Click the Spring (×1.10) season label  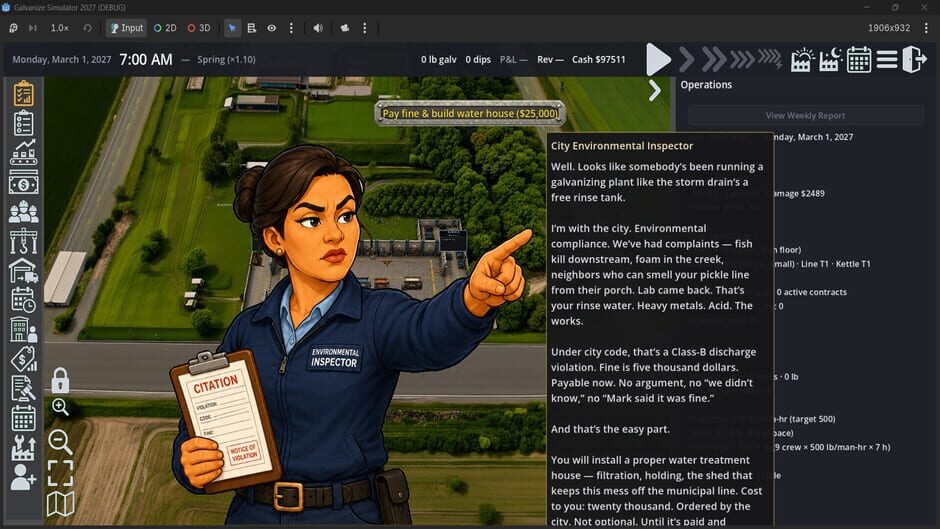point(226,59)
